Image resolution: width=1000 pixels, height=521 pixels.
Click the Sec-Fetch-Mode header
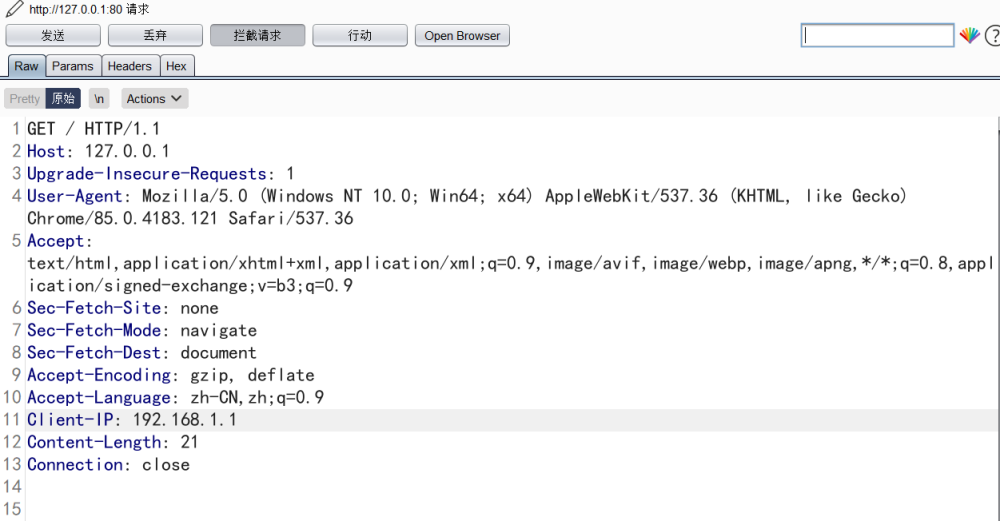click(142, 330)
